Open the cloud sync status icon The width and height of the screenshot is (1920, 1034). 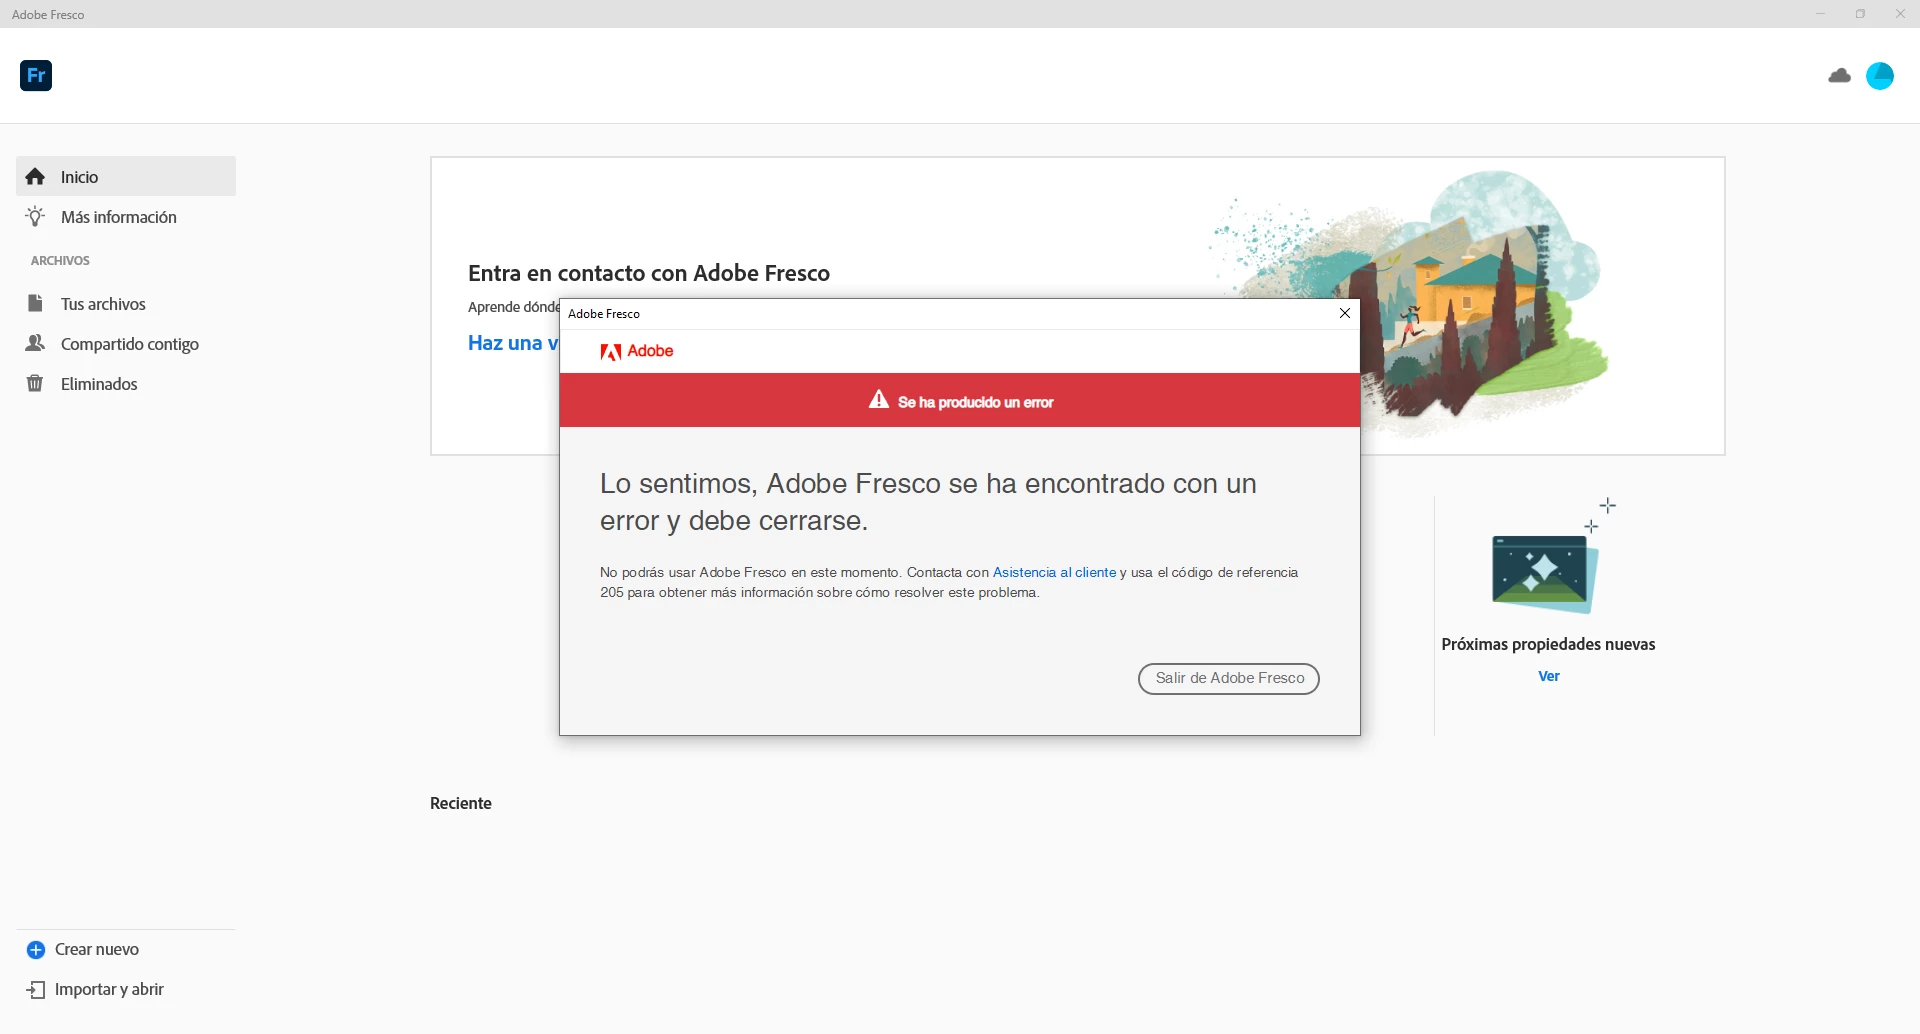click(1839, 76)
